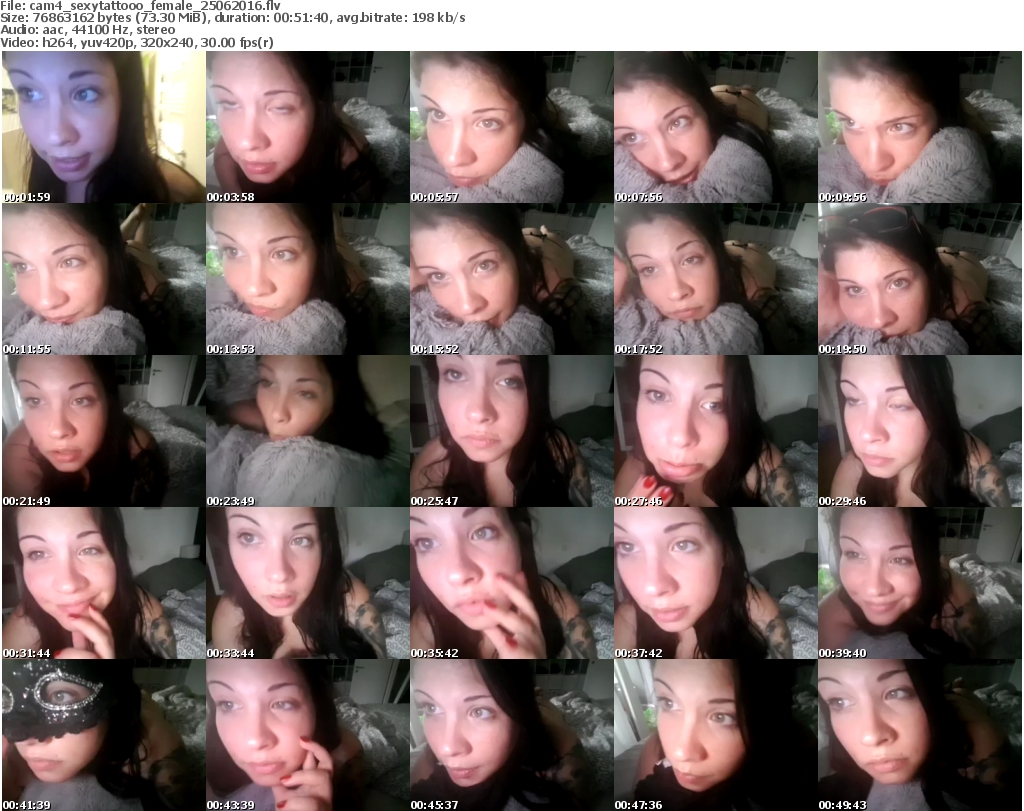Viewport: 1024px width, 811px height.
Task: Click the masked-face frame at 00:41:39
Action: (x=104, y=735)
